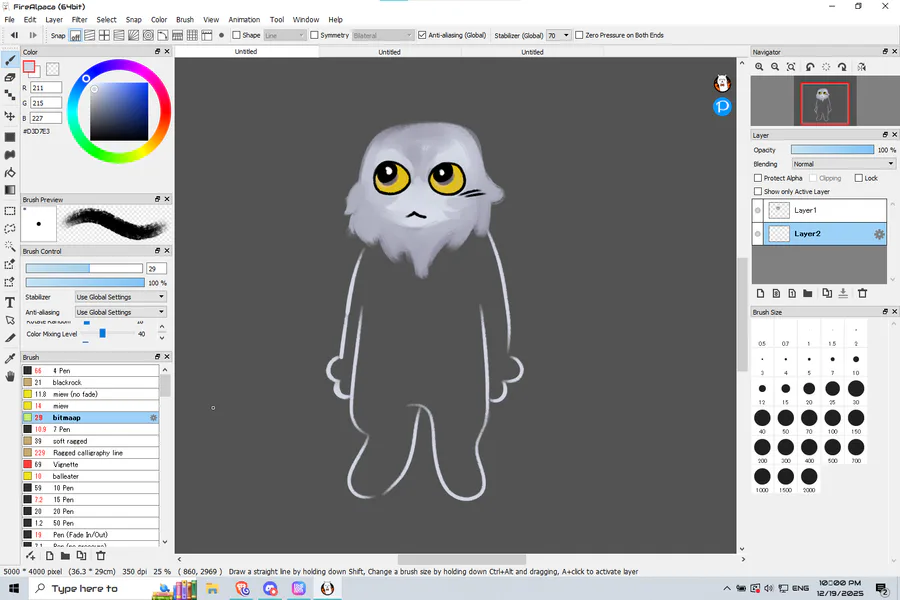Open the Window menu
900x600 pixels.
click(x=306, y=20)
